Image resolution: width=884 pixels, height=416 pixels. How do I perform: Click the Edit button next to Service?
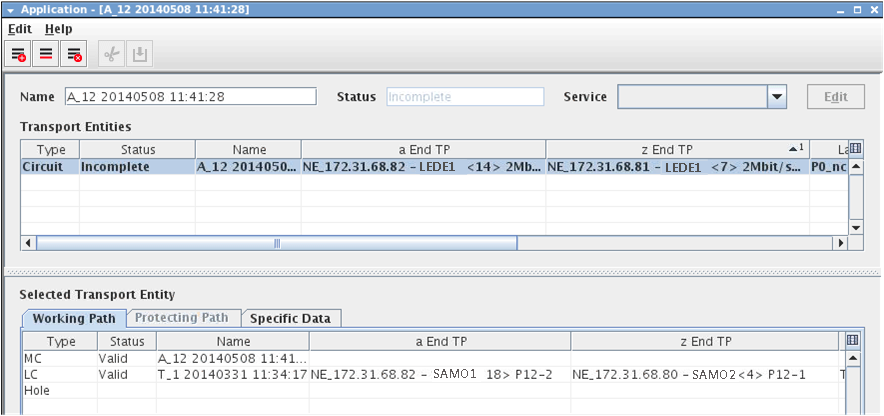[835, 97]
